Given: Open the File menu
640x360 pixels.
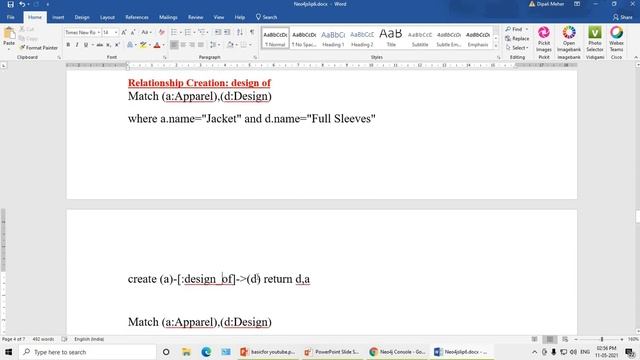Looking at the screenshot, I should coord(11,17).
